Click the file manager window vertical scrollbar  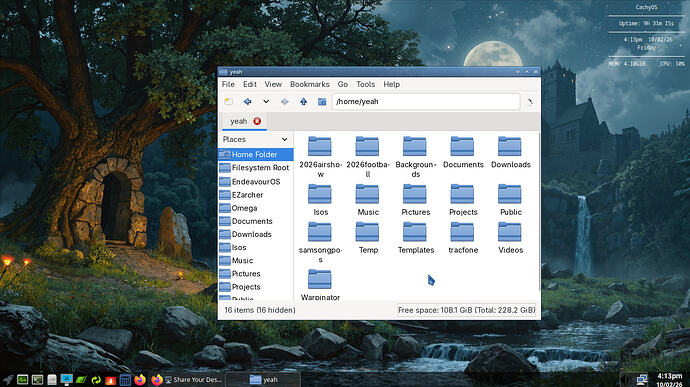coord(539,211)
